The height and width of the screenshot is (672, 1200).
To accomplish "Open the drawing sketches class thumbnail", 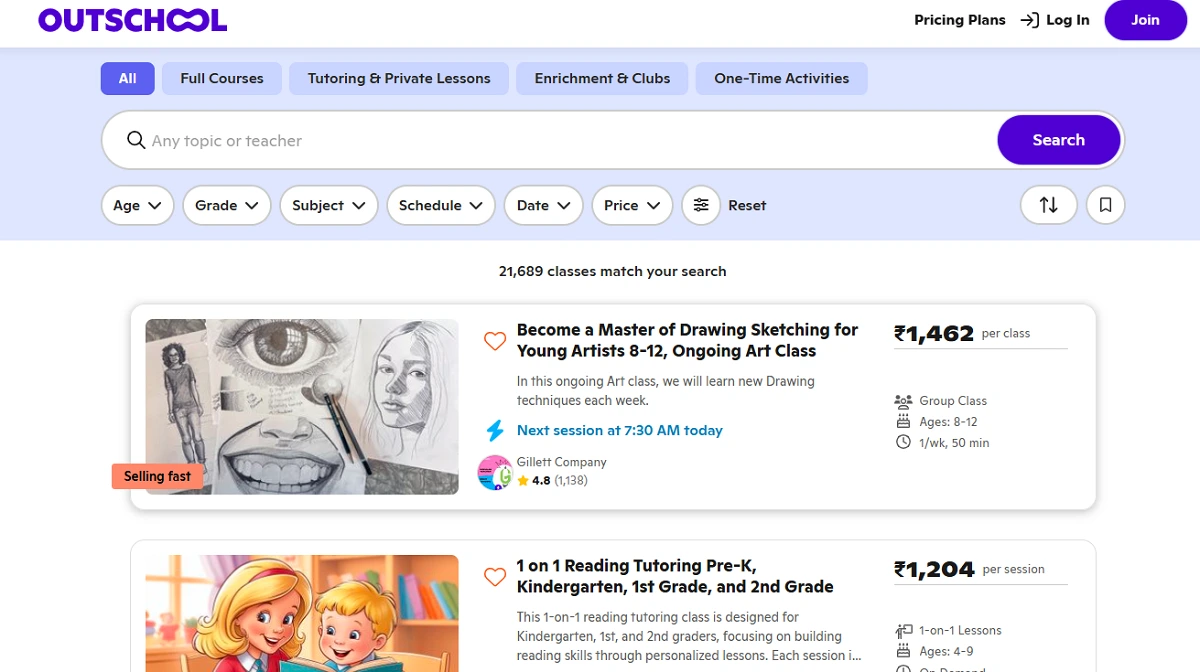I will [302, 406].
